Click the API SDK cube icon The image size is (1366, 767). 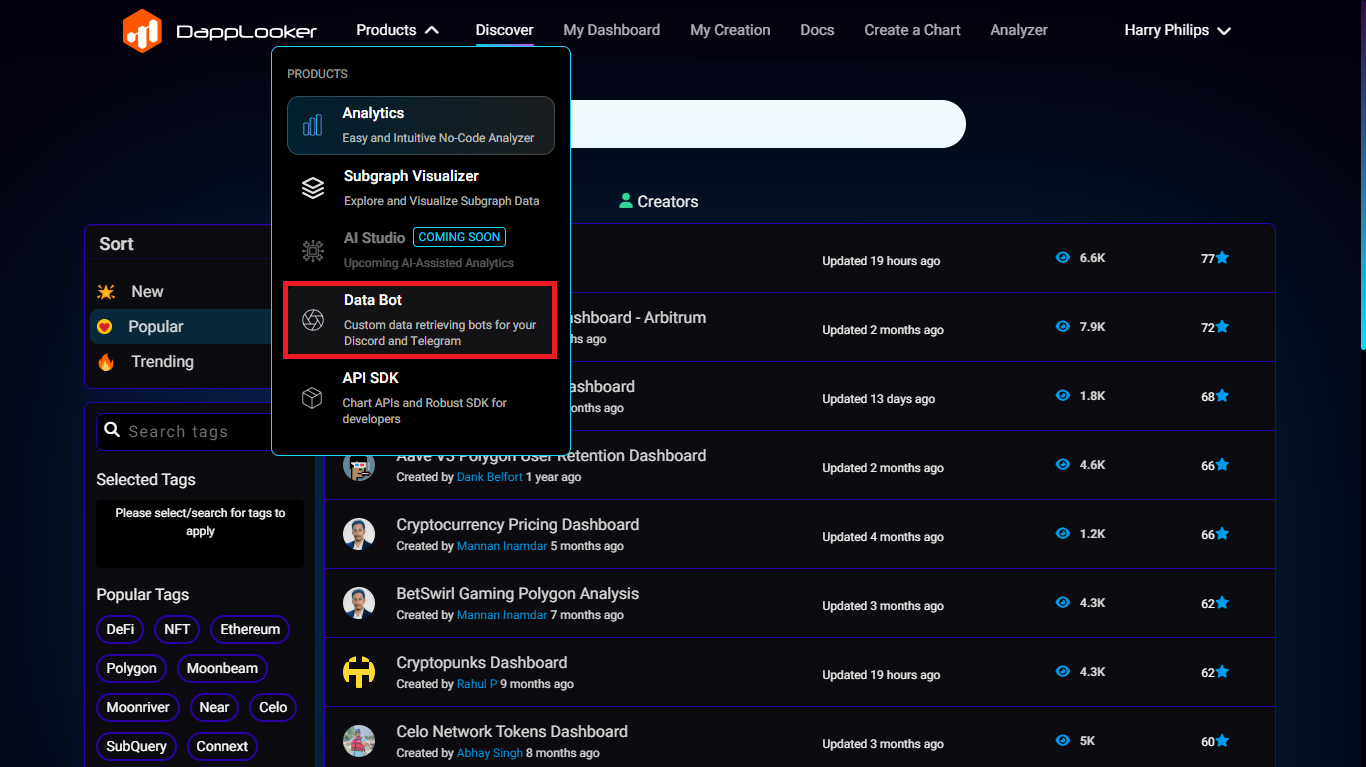pos(313,398)
